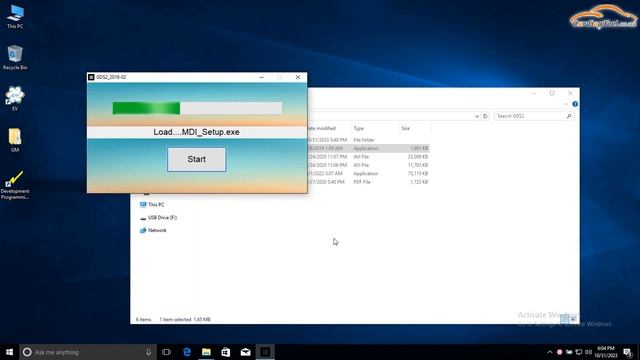640x360 pixels.
Task: Open Explorer help with the blue question icon
Action: 575,104
